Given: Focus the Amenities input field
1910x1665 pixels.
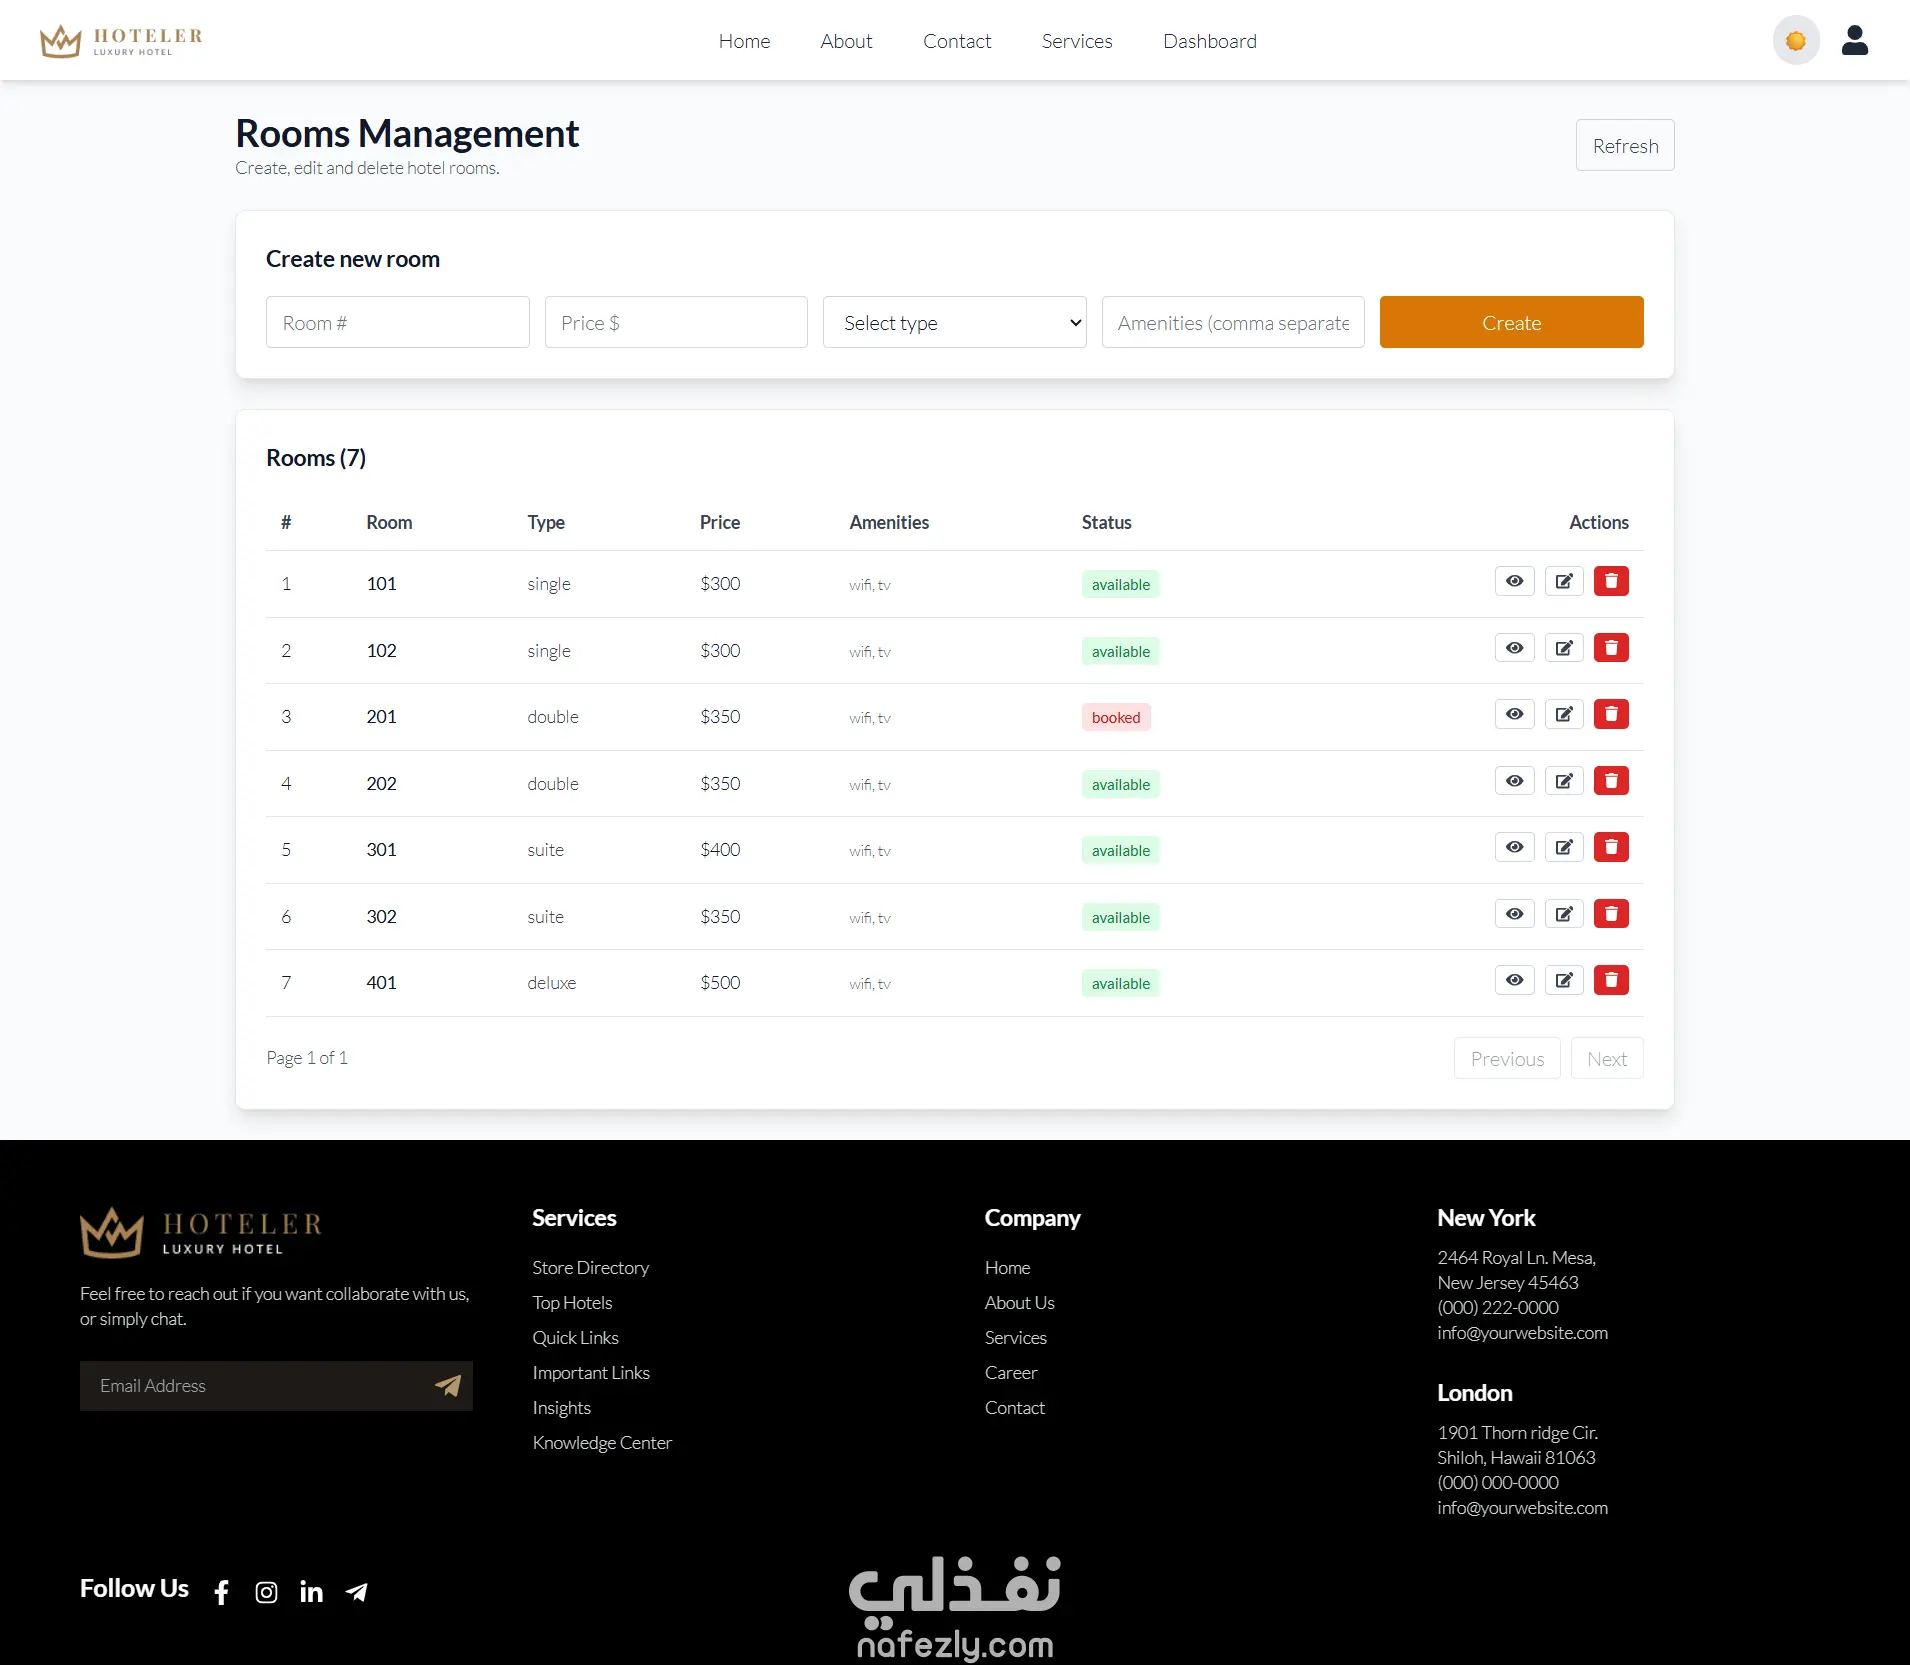Looking at the screenshot, I should 1233,322.
